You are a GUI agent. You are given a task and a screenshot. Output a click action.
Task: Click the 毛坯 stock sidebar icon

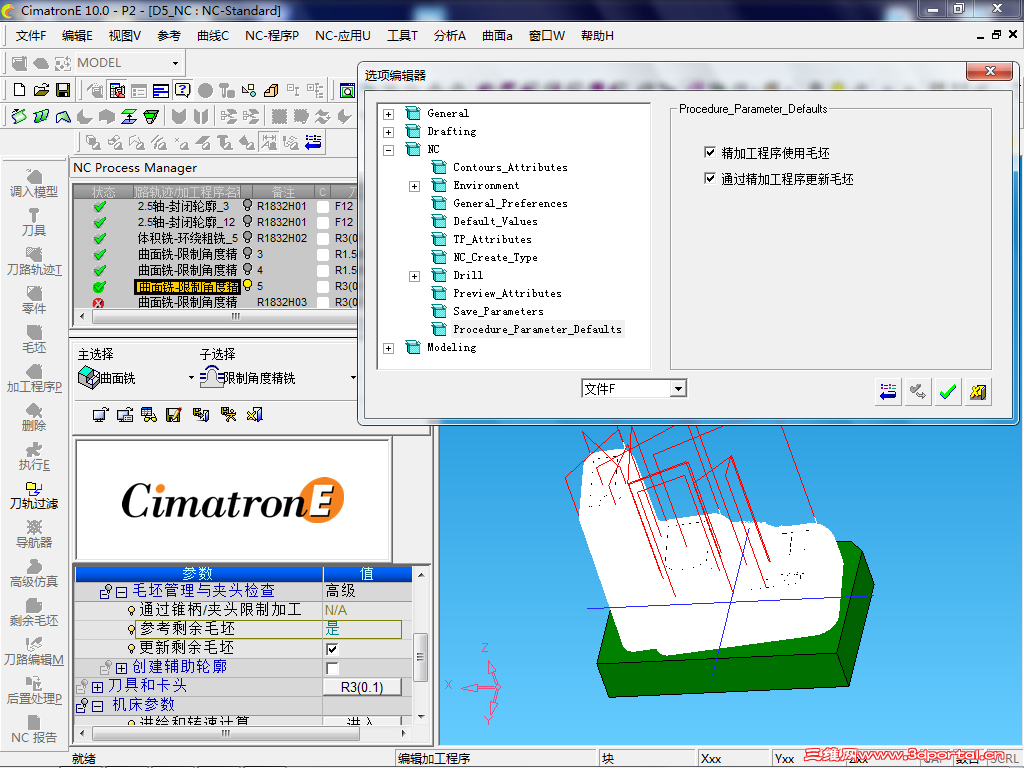[34, 340]
